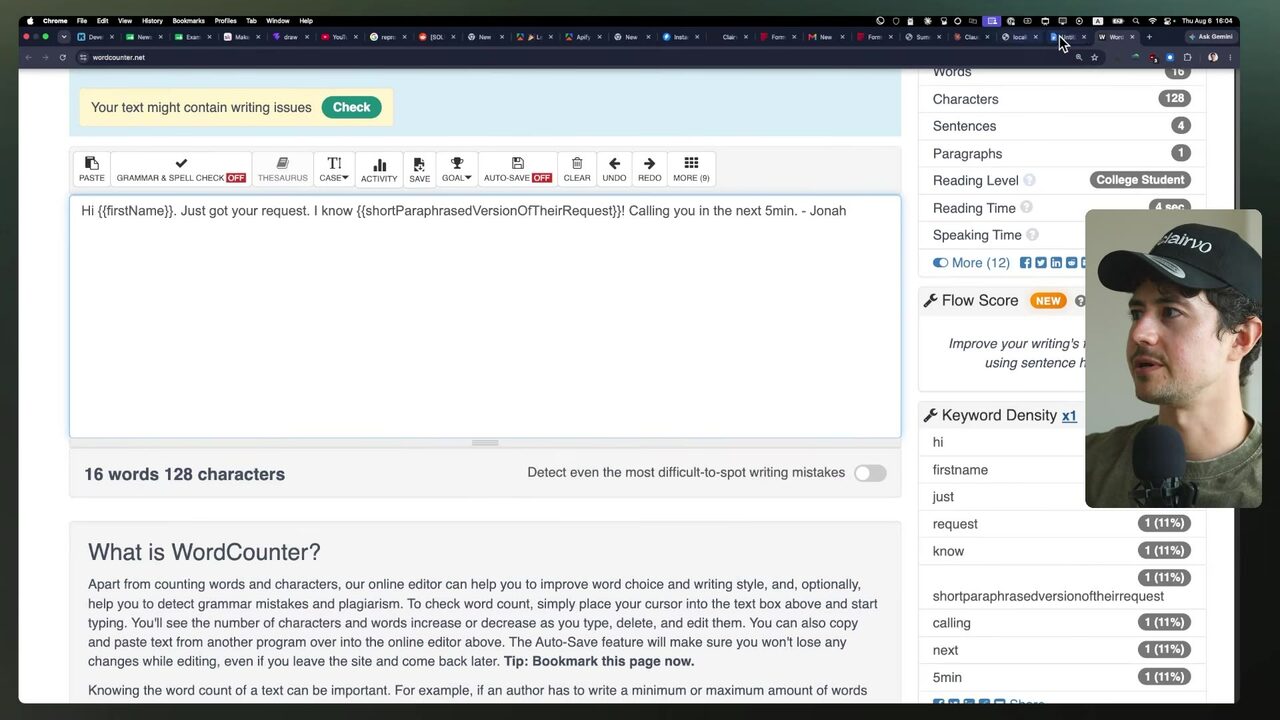This screenshot has height=720, width=1280.
Task: Click the Keyword Density x1 link
Action: [1069, 416]
